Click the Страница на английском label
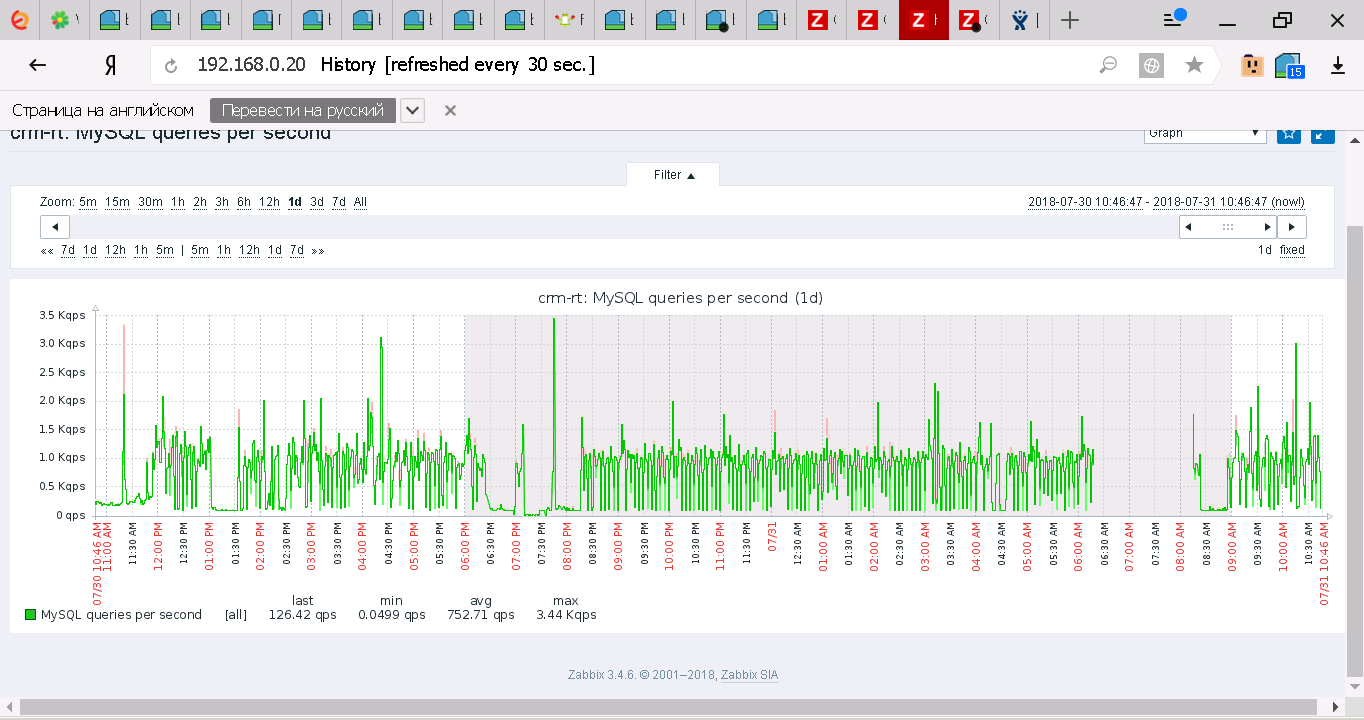1364x720 pixels. click(103, 111)
